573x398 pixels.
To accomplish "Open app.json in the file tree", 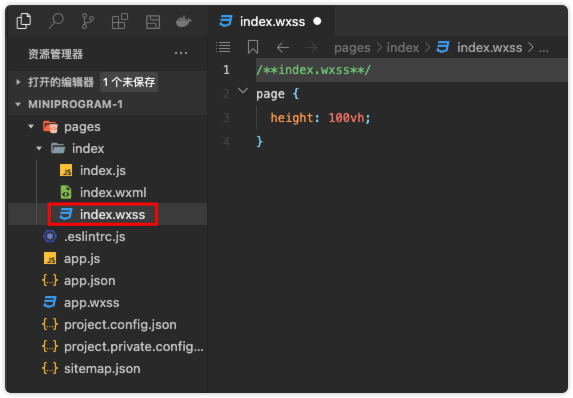I will coord(90,281).
